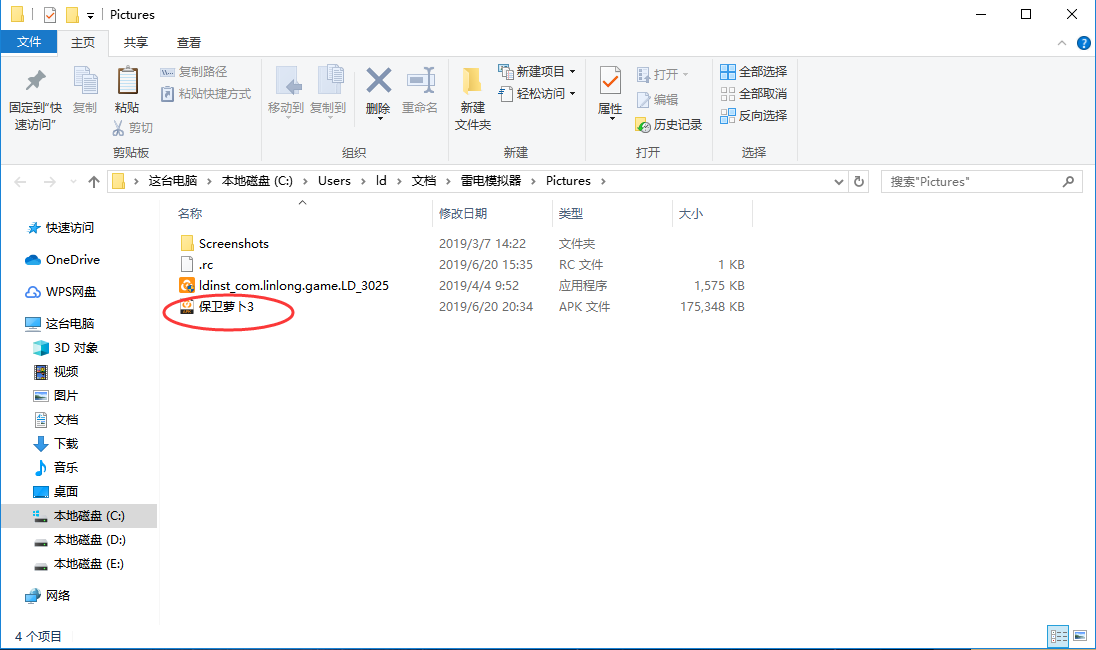The height and width of the screenshot is (650, 1096).
Task: Switch to details view in the status bar
Action: coord(1058,636)
